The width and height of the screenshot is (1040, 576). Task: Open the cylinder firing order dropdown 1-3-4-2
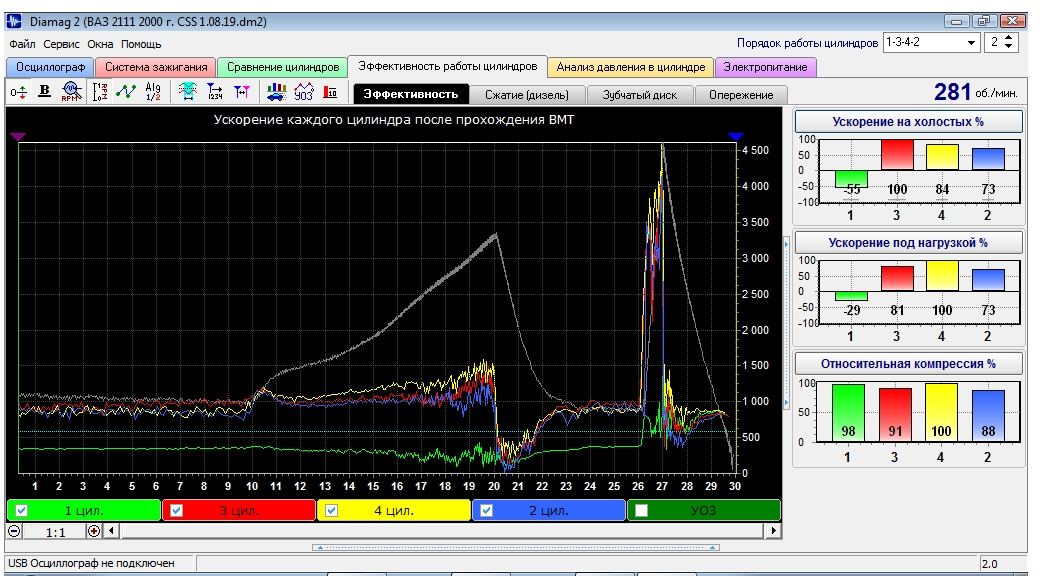(x=972, y=42)
